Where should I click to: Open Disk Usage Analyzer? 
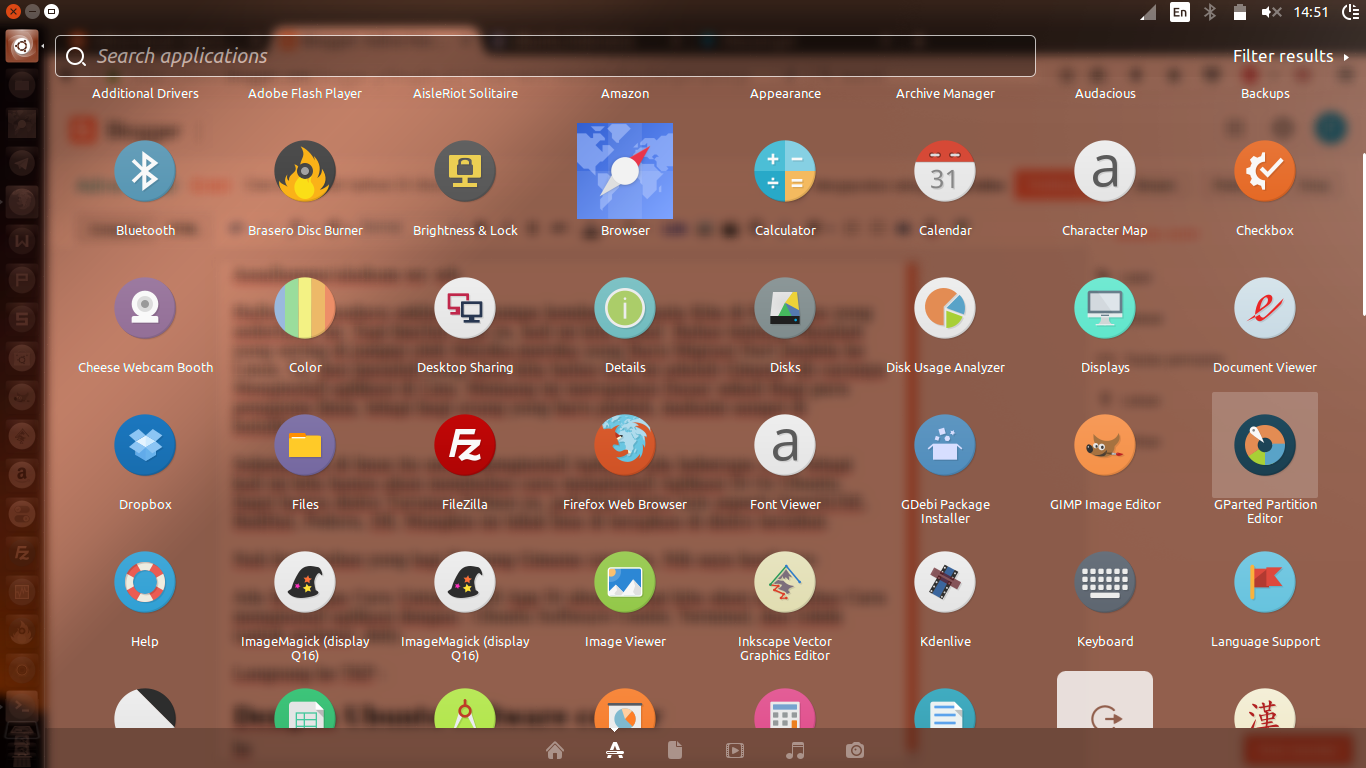[x=945, y=308]
